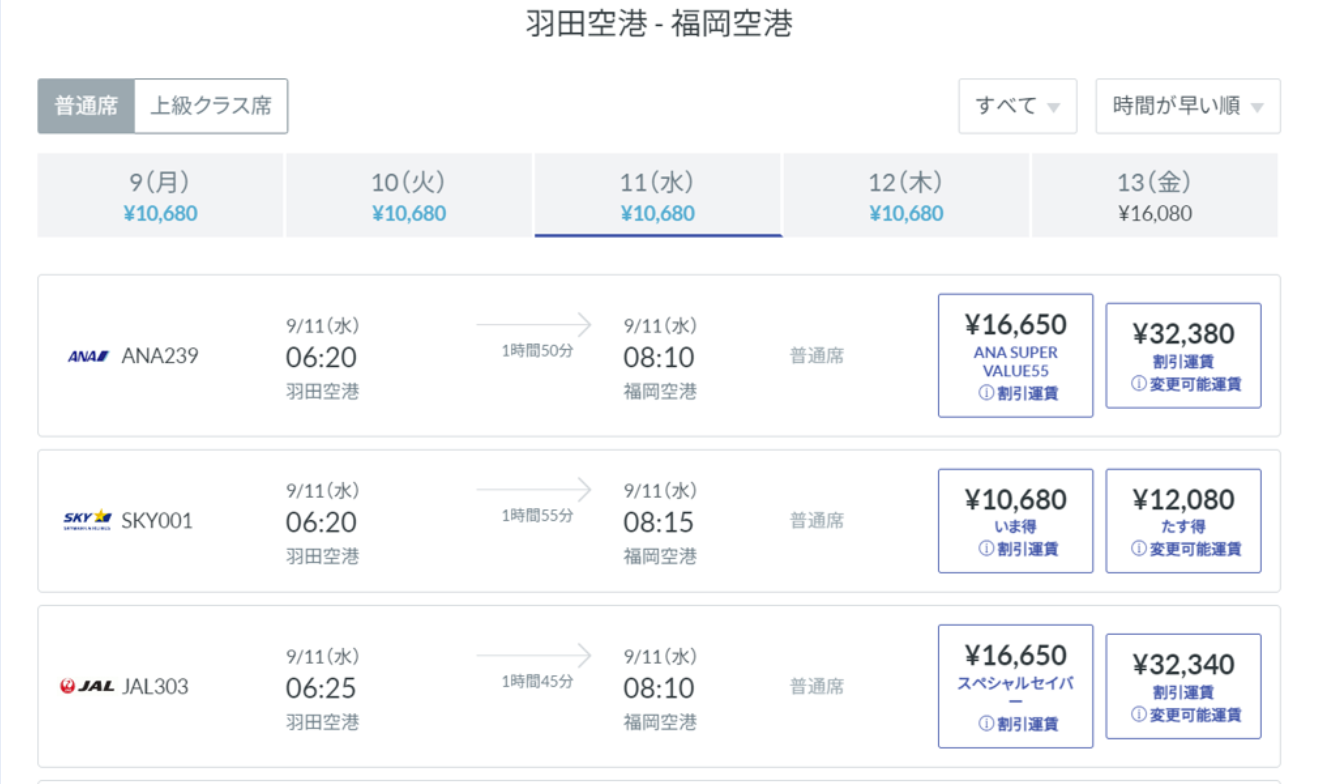Select the 9(月) date tab
The image size is (1319, 784).
point(160,195)
